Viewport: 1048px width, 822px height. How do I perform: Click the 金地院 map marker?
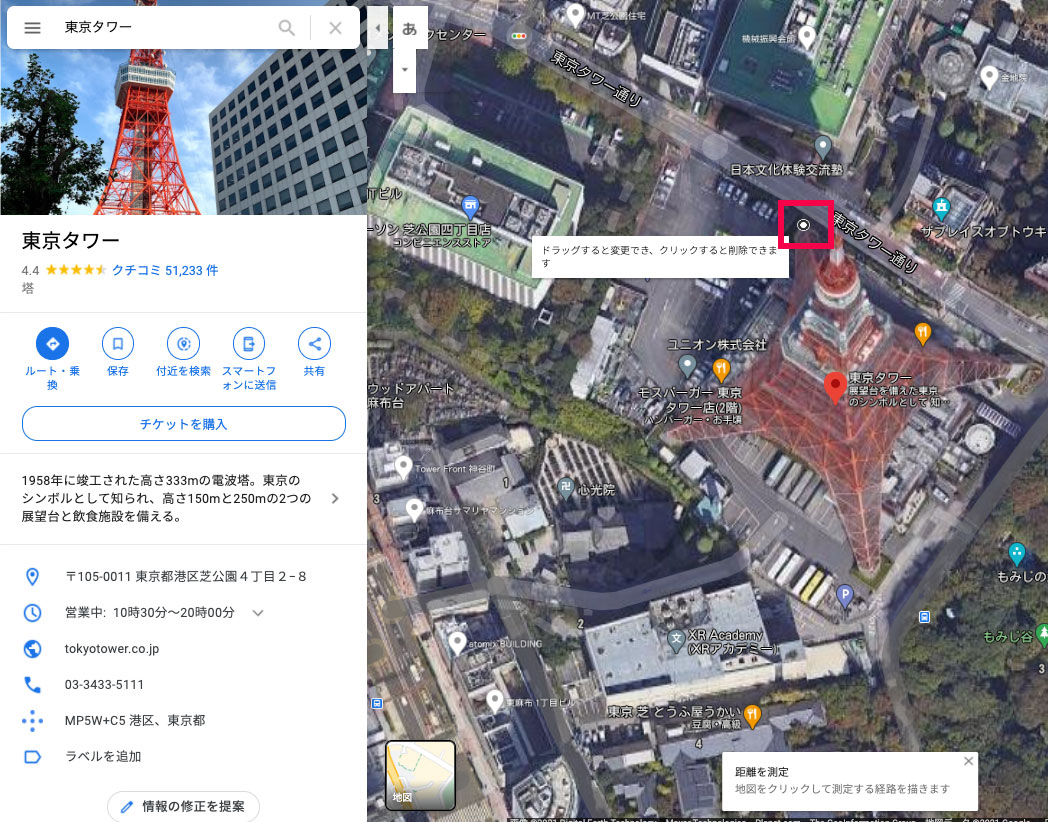click(x=989, y=77)
